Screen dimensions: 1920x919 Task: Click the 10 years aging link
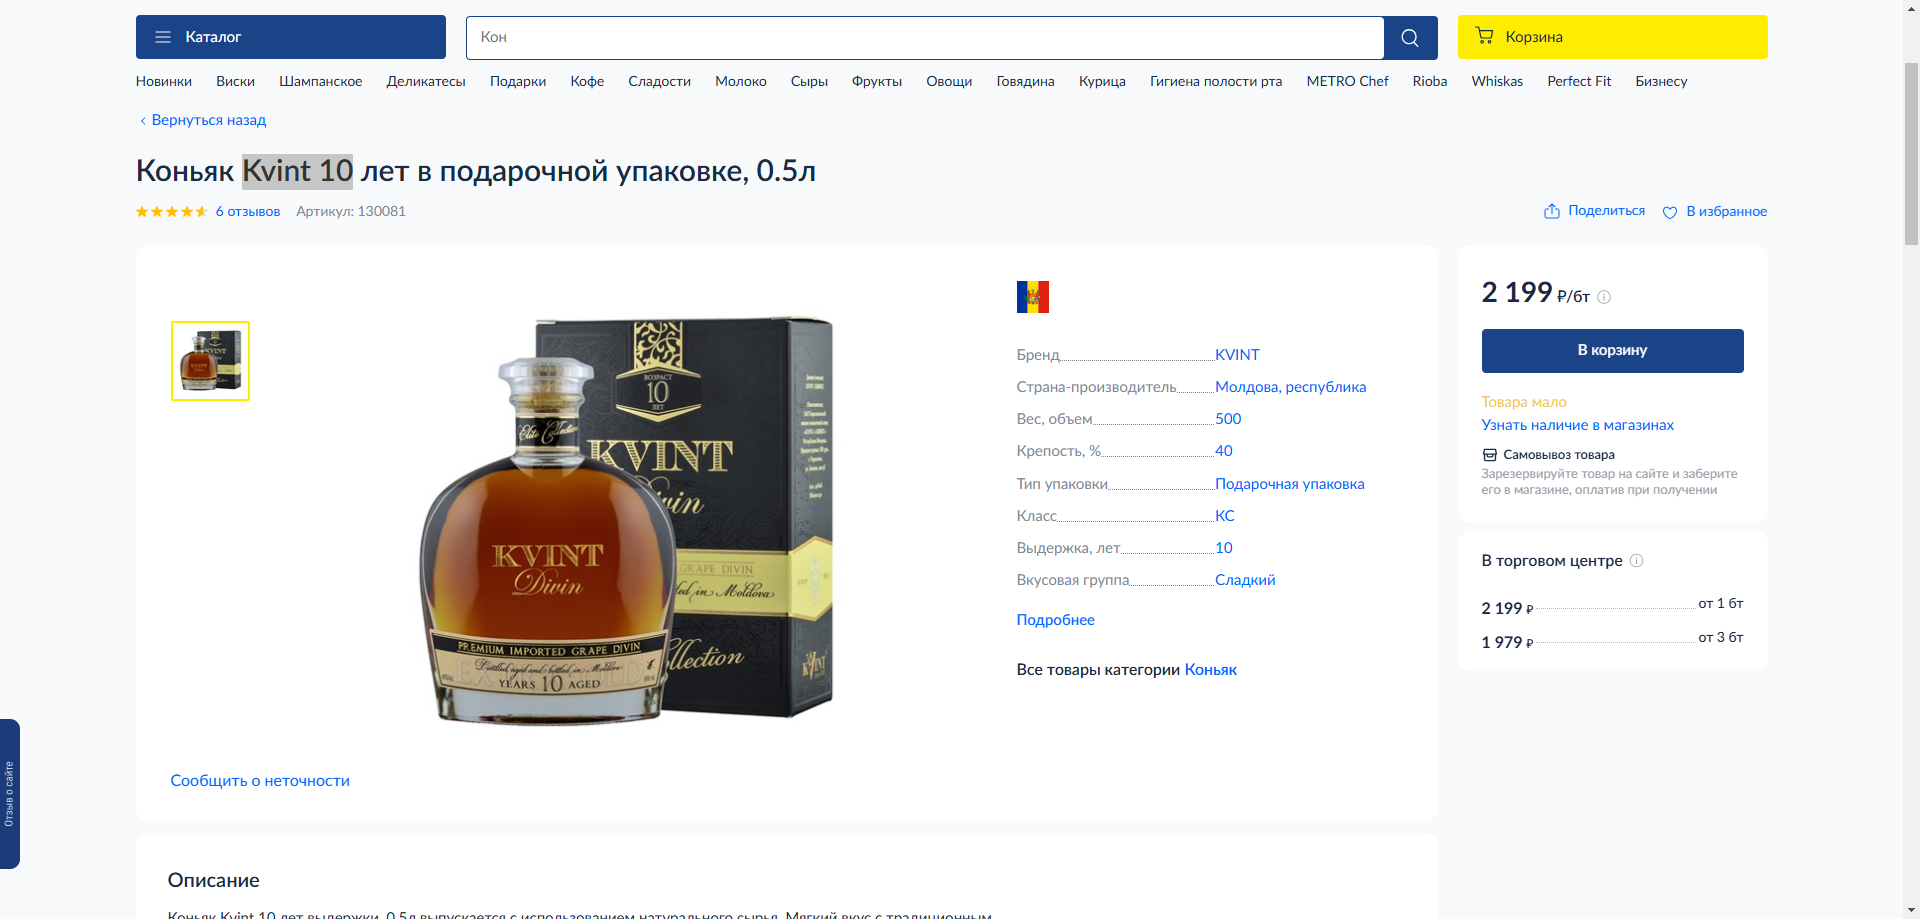point(1224,548)
